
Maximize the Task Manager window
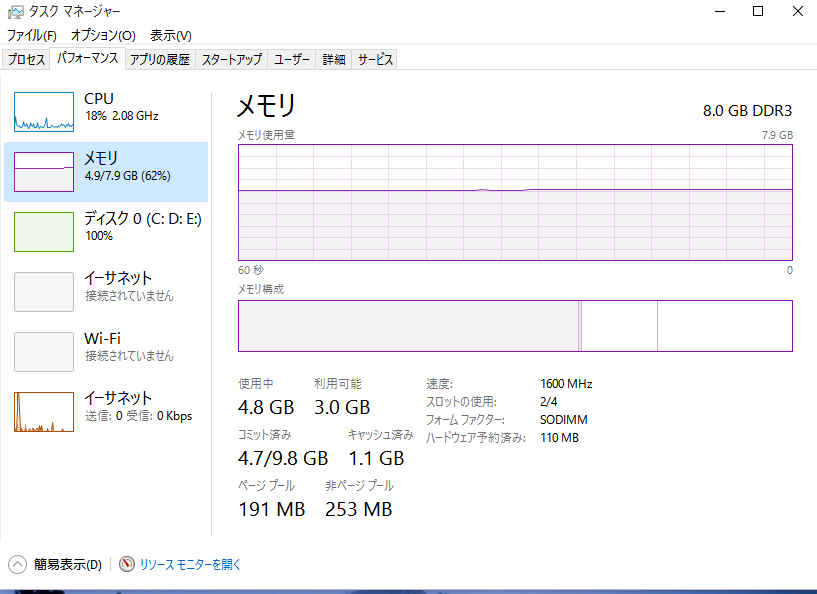tap(758, 11)
